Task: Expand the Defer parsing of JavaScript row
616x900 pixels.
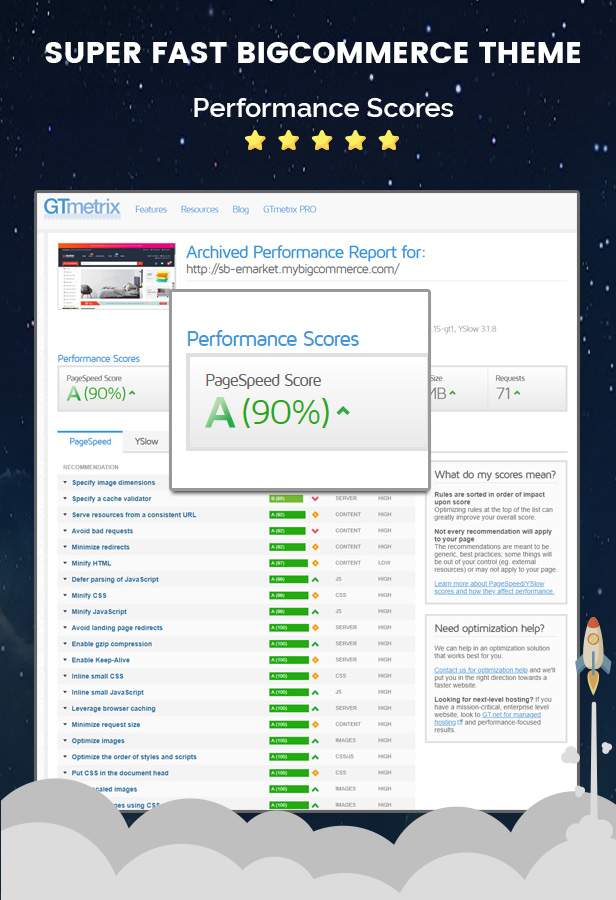Action: [x=65, y=580]
